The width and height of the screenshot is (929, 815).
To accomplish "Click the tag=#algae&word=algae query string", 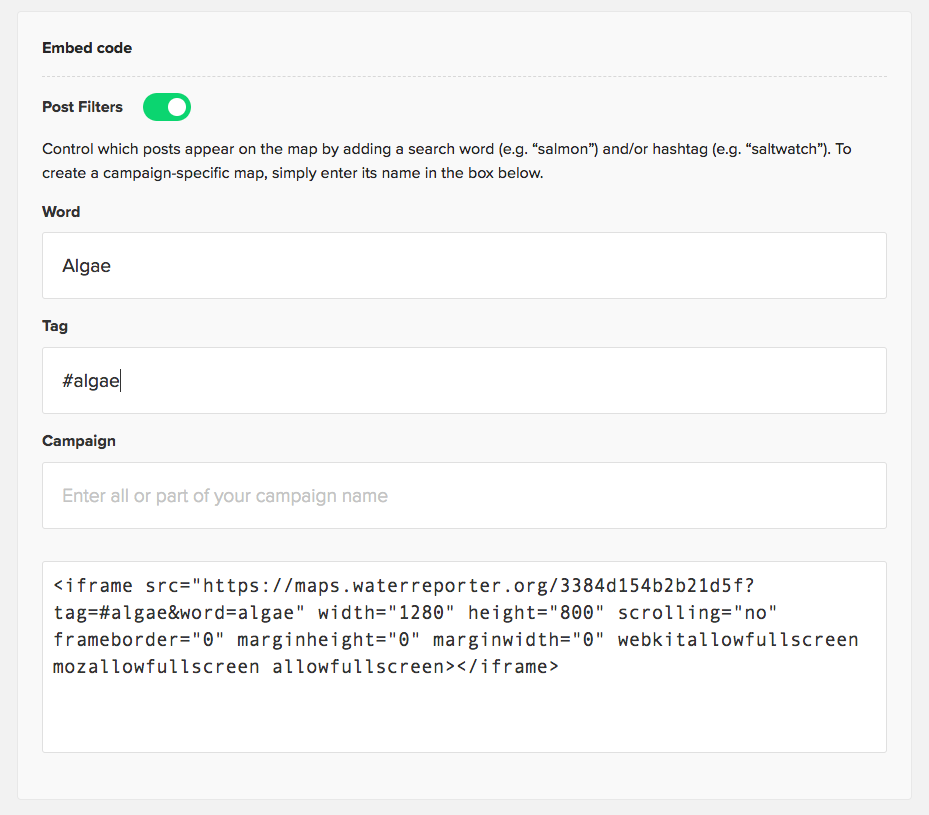I will [174, 612].
